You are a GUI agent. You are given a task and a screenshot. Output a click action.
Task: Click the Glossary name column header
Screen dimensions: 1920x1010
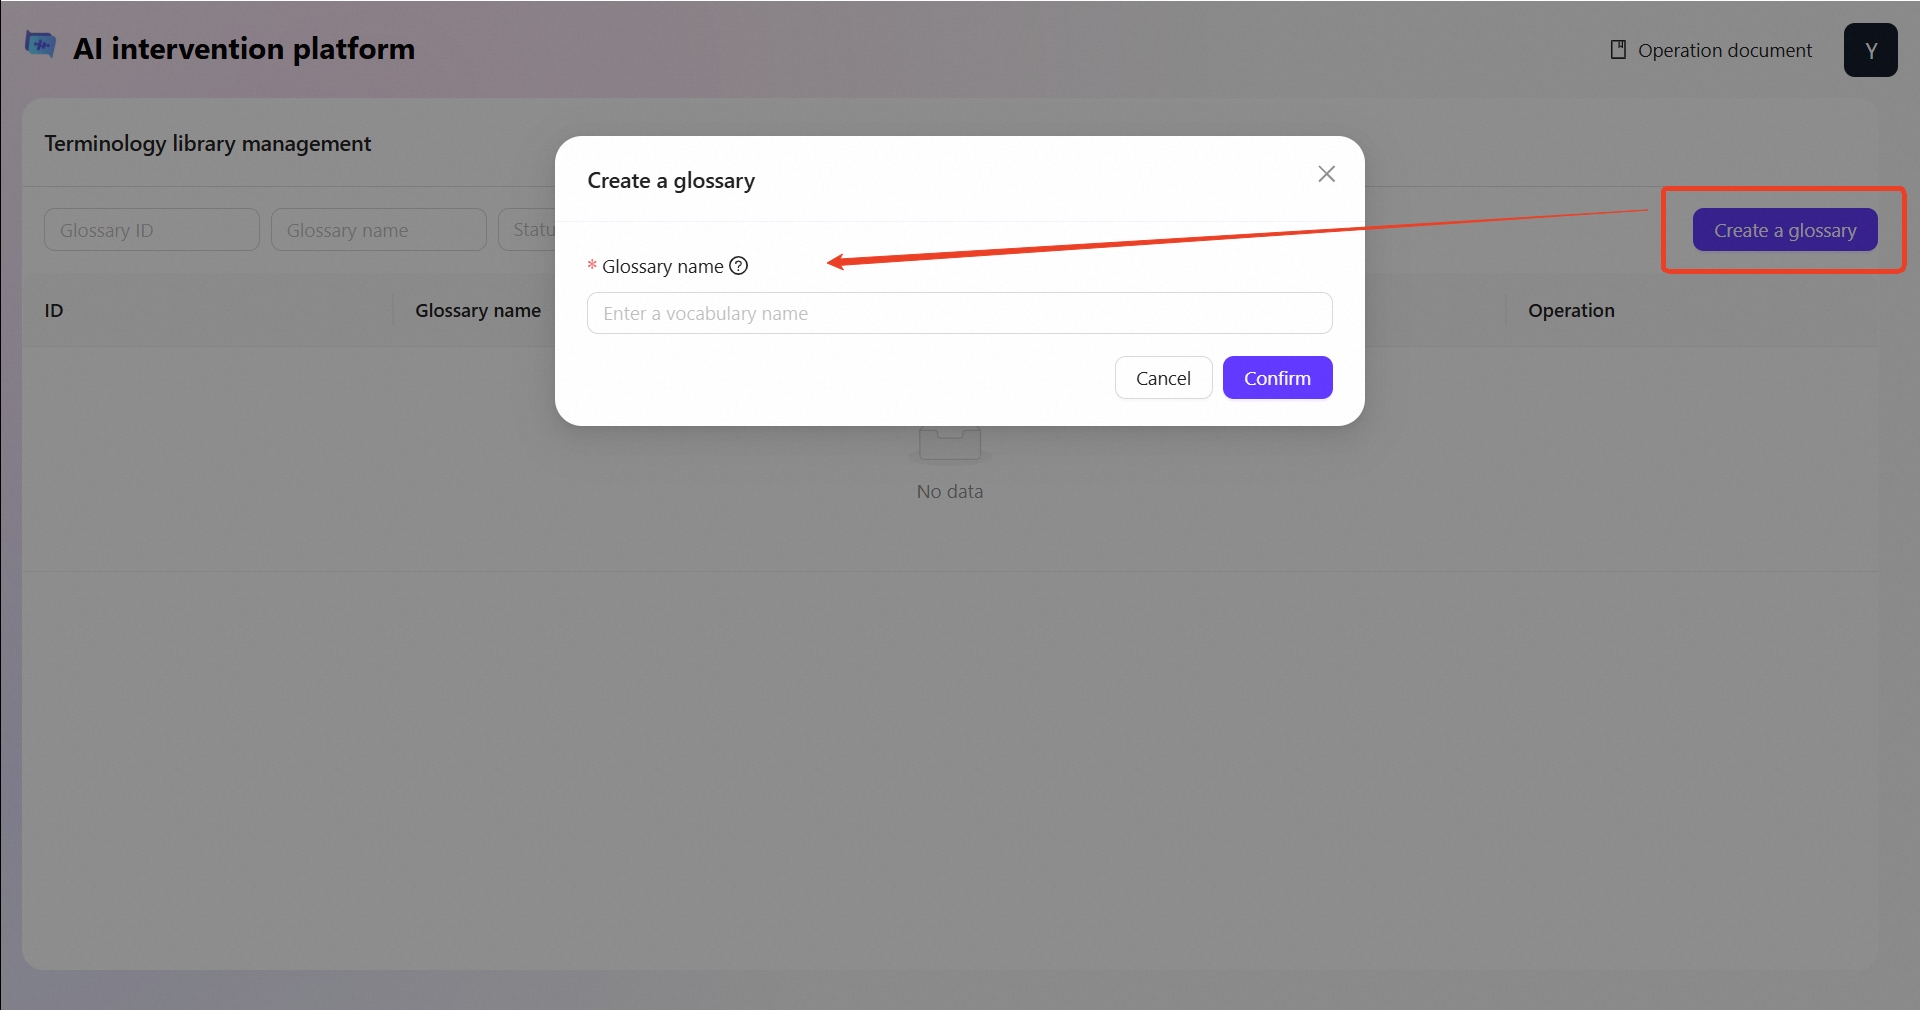[x=477, y=311]
